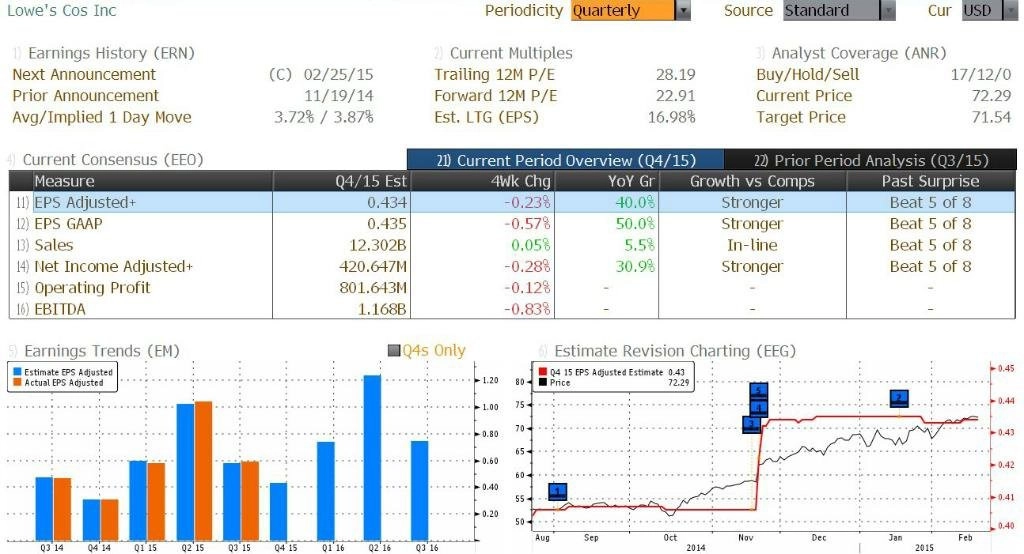Screen dimensions: 1024x554
Task: Click the Current Price value 72.29
Action: click(991, 95)
